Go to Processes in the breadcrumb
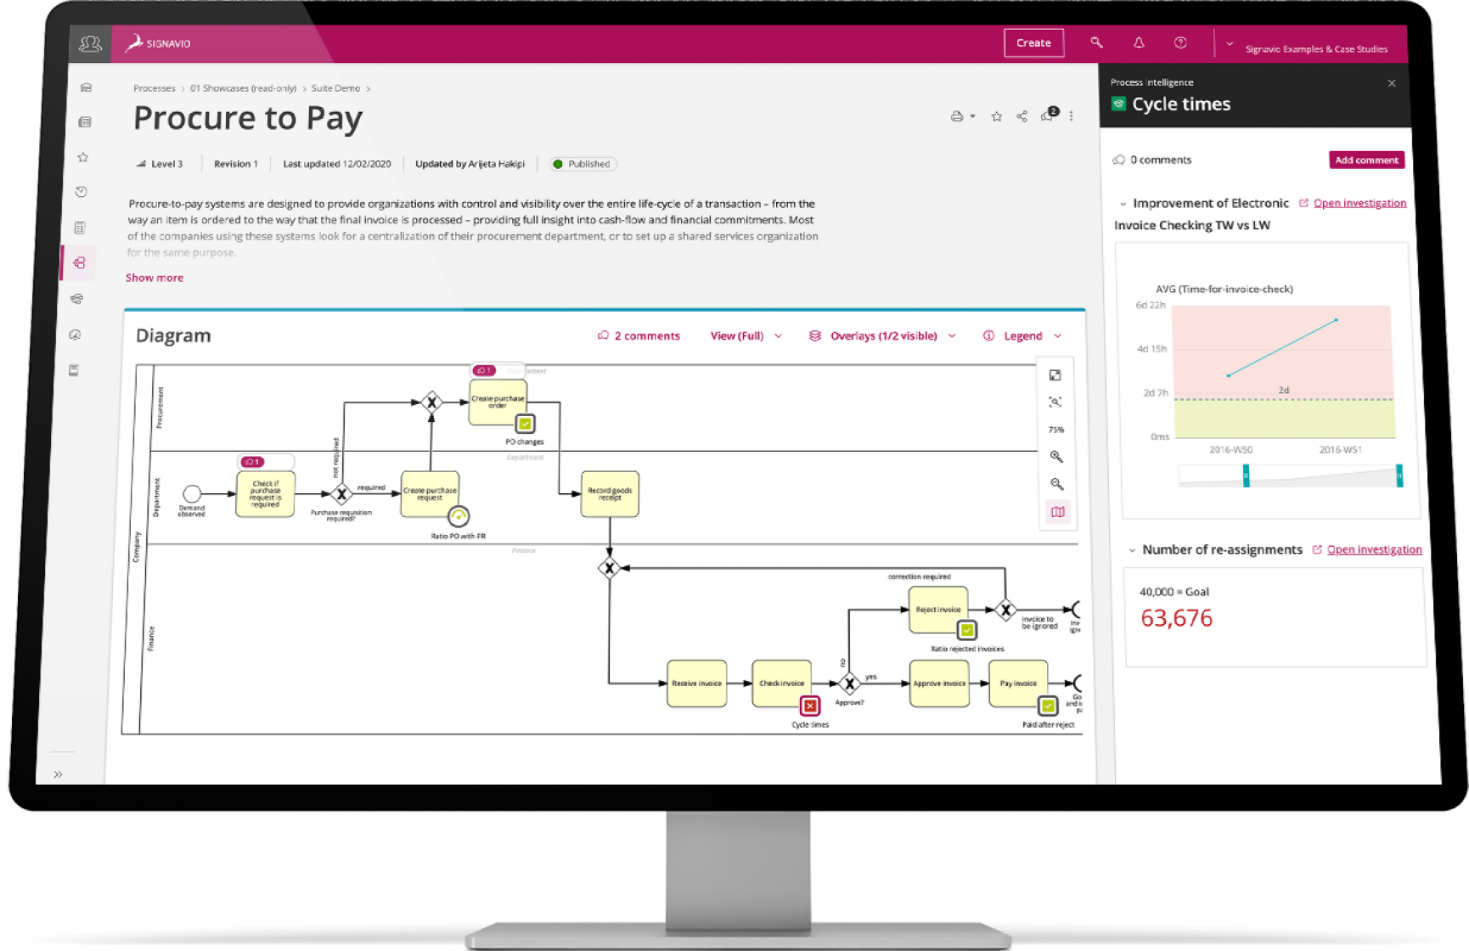The image size is (1469, 951). click(154, 88)
